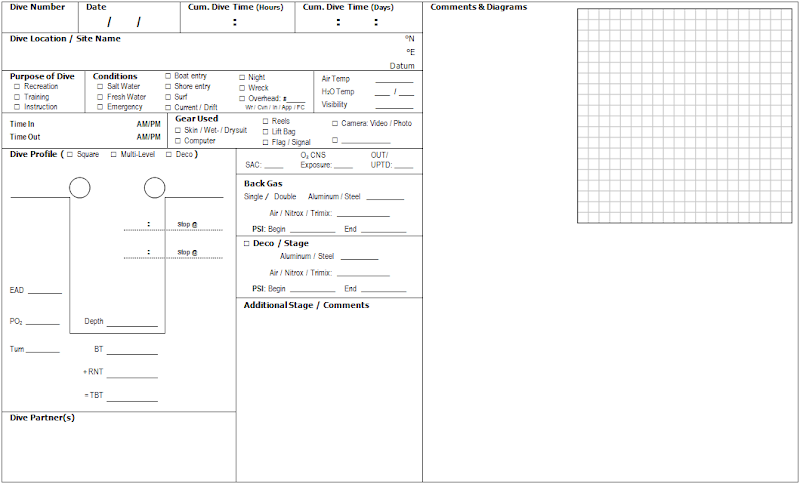Screen dimensions: 800x484
Task: Tick the Wreck checkbox
Action: click(x=242, y=88)
